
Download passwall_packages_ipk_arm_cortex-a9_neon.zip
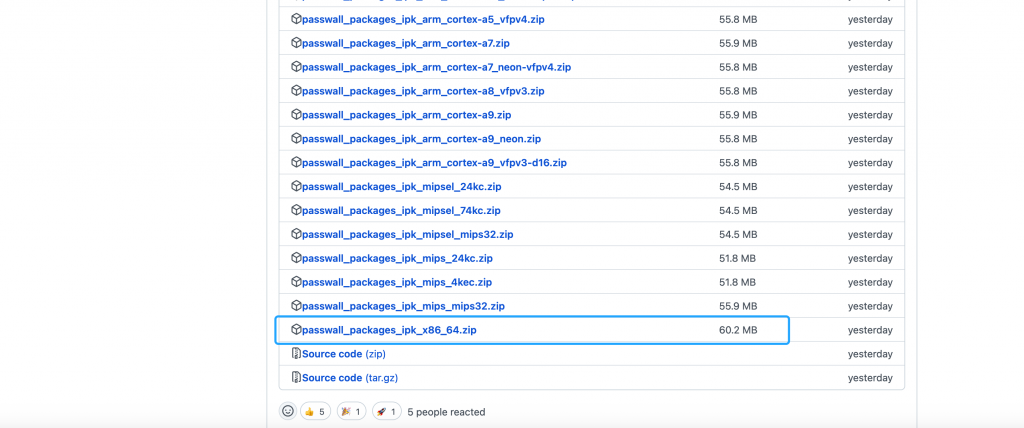pyautogui.click(x=421, y=139)
